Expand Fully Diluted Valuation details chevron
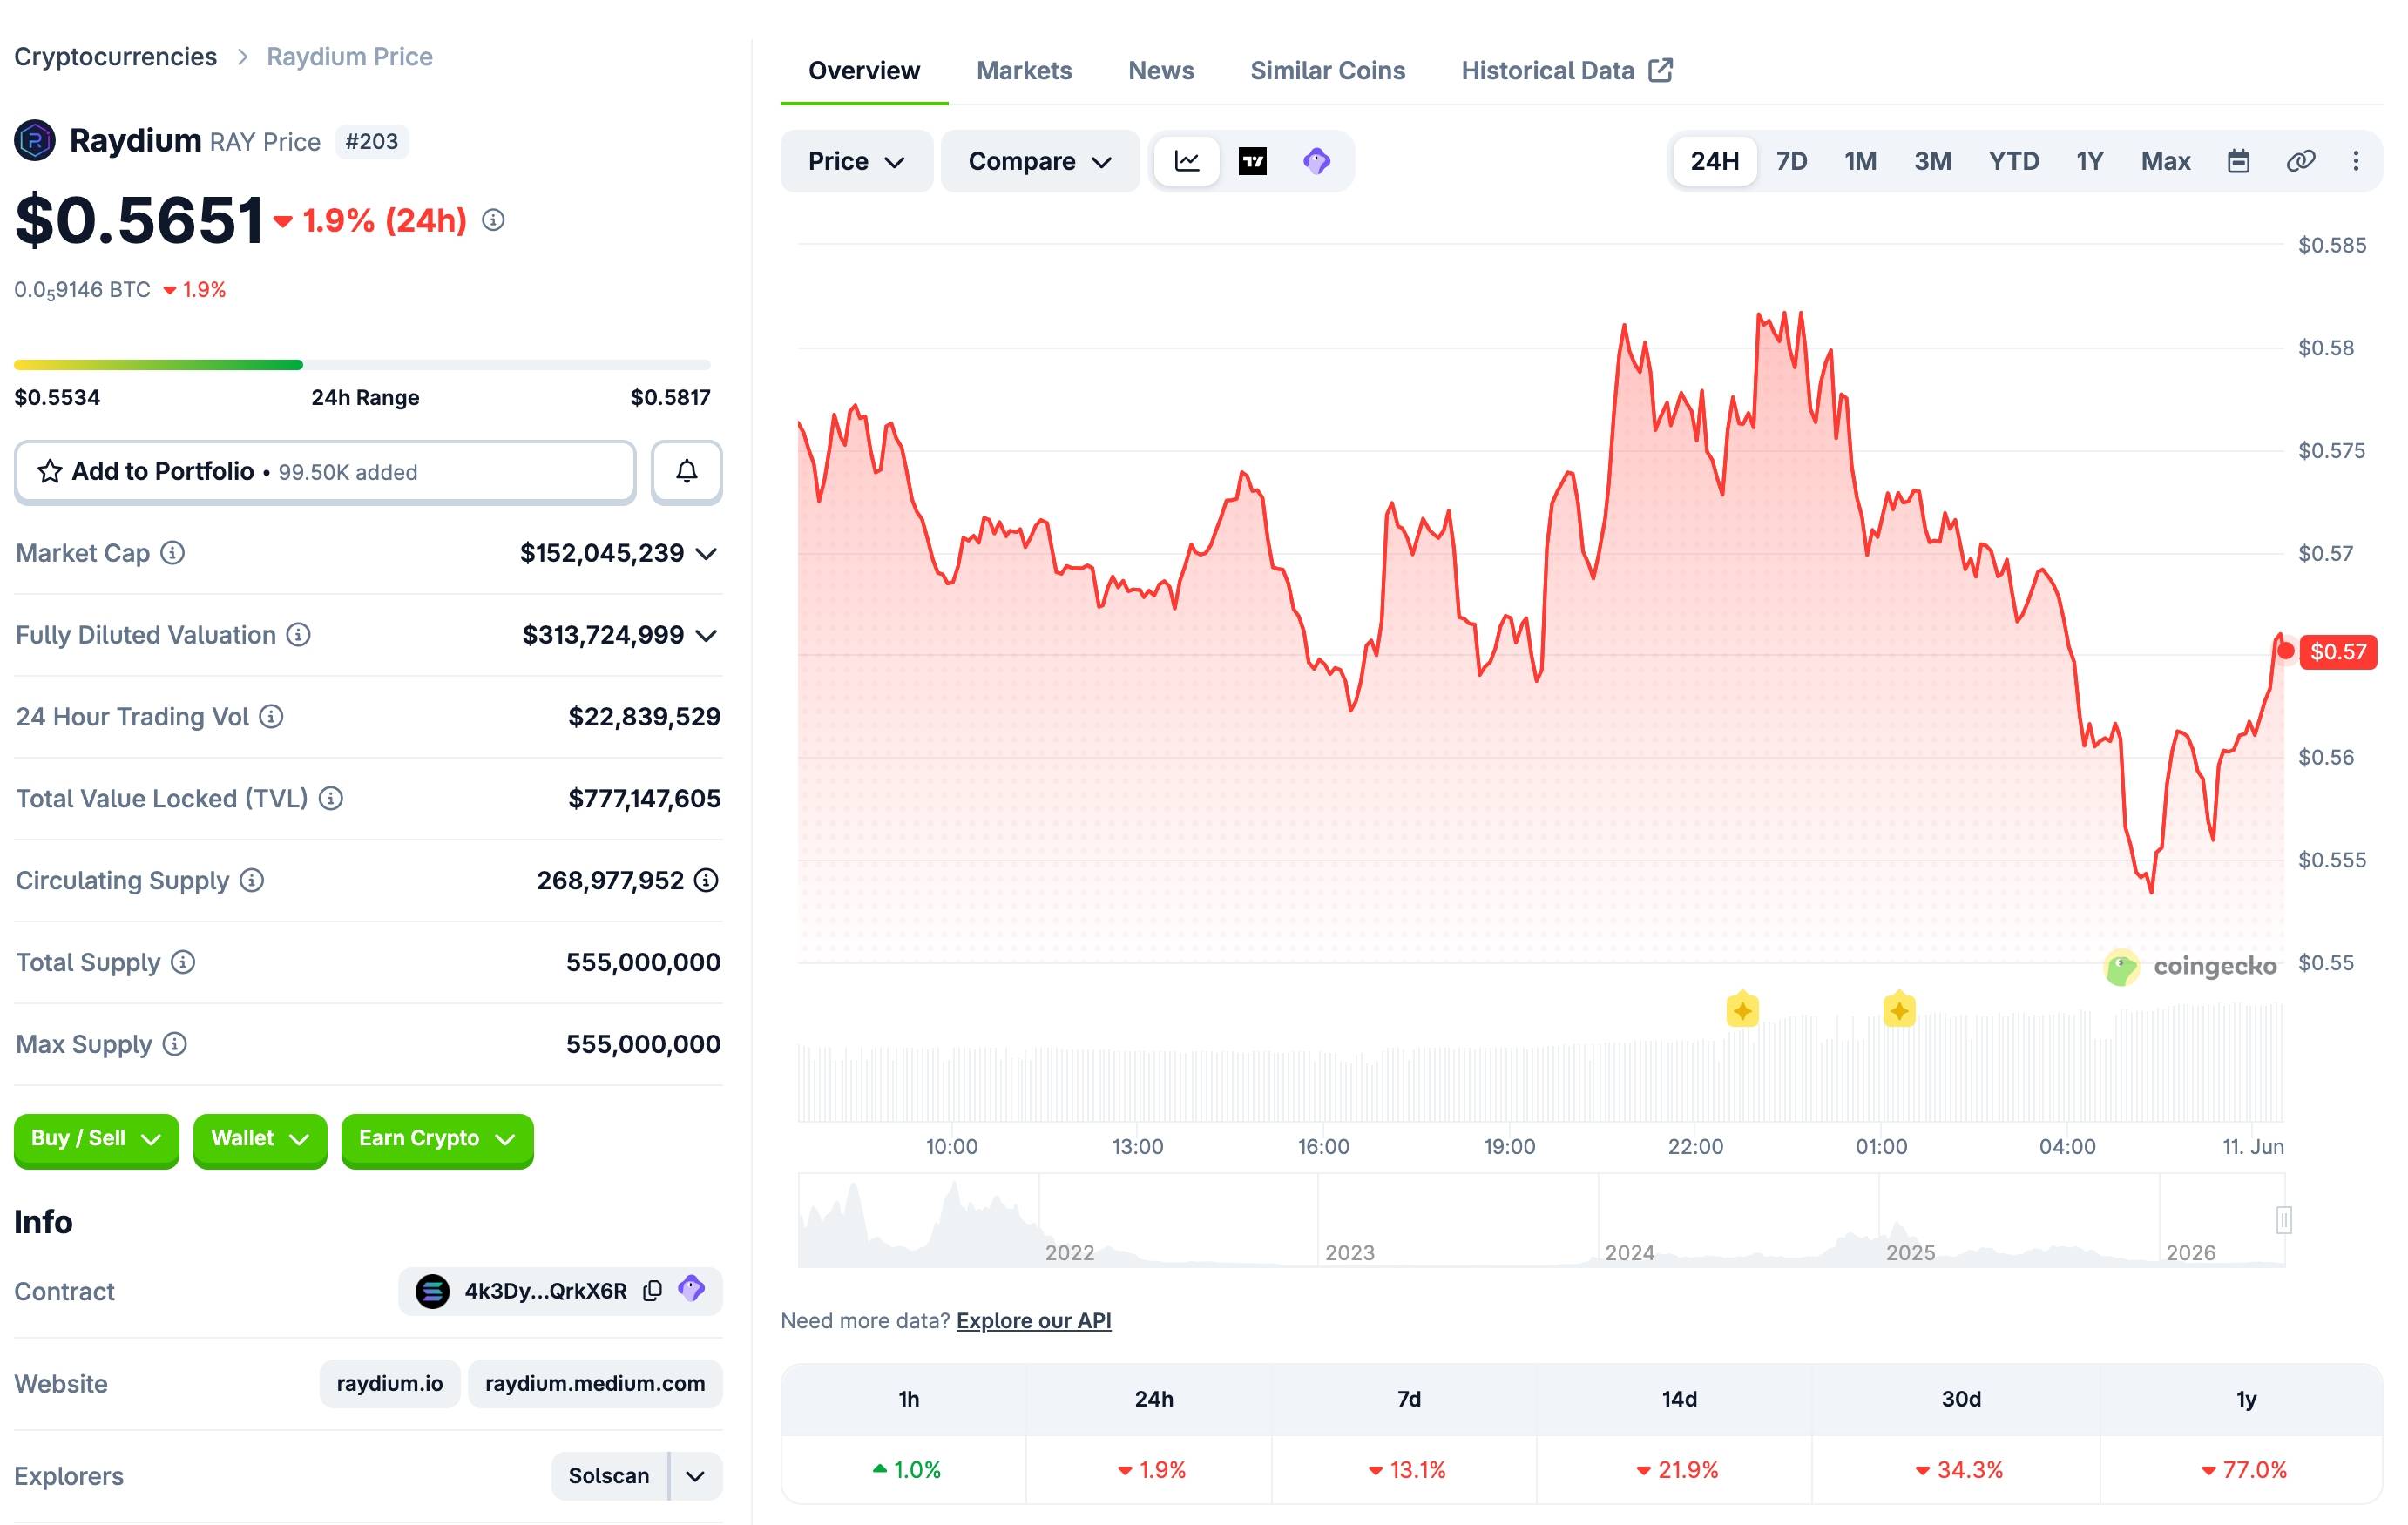Screen dimensions: 2408x1525 point(706,636)
